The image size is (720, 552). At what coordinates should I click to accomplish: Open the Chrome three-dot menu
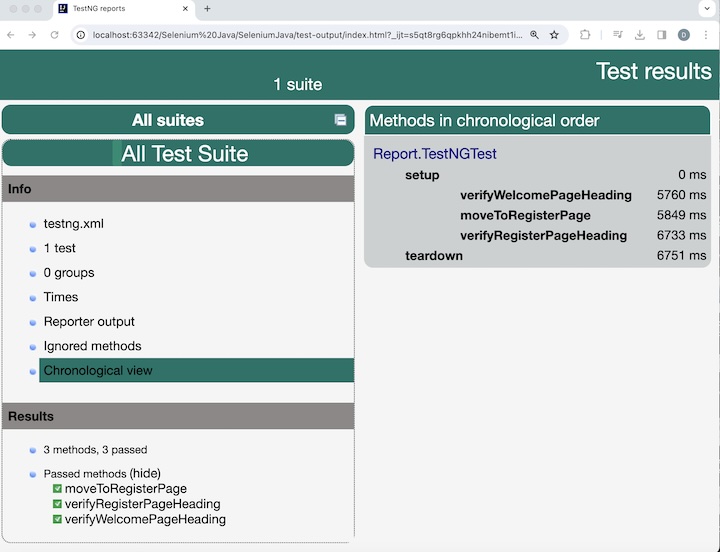coord(706,35)
